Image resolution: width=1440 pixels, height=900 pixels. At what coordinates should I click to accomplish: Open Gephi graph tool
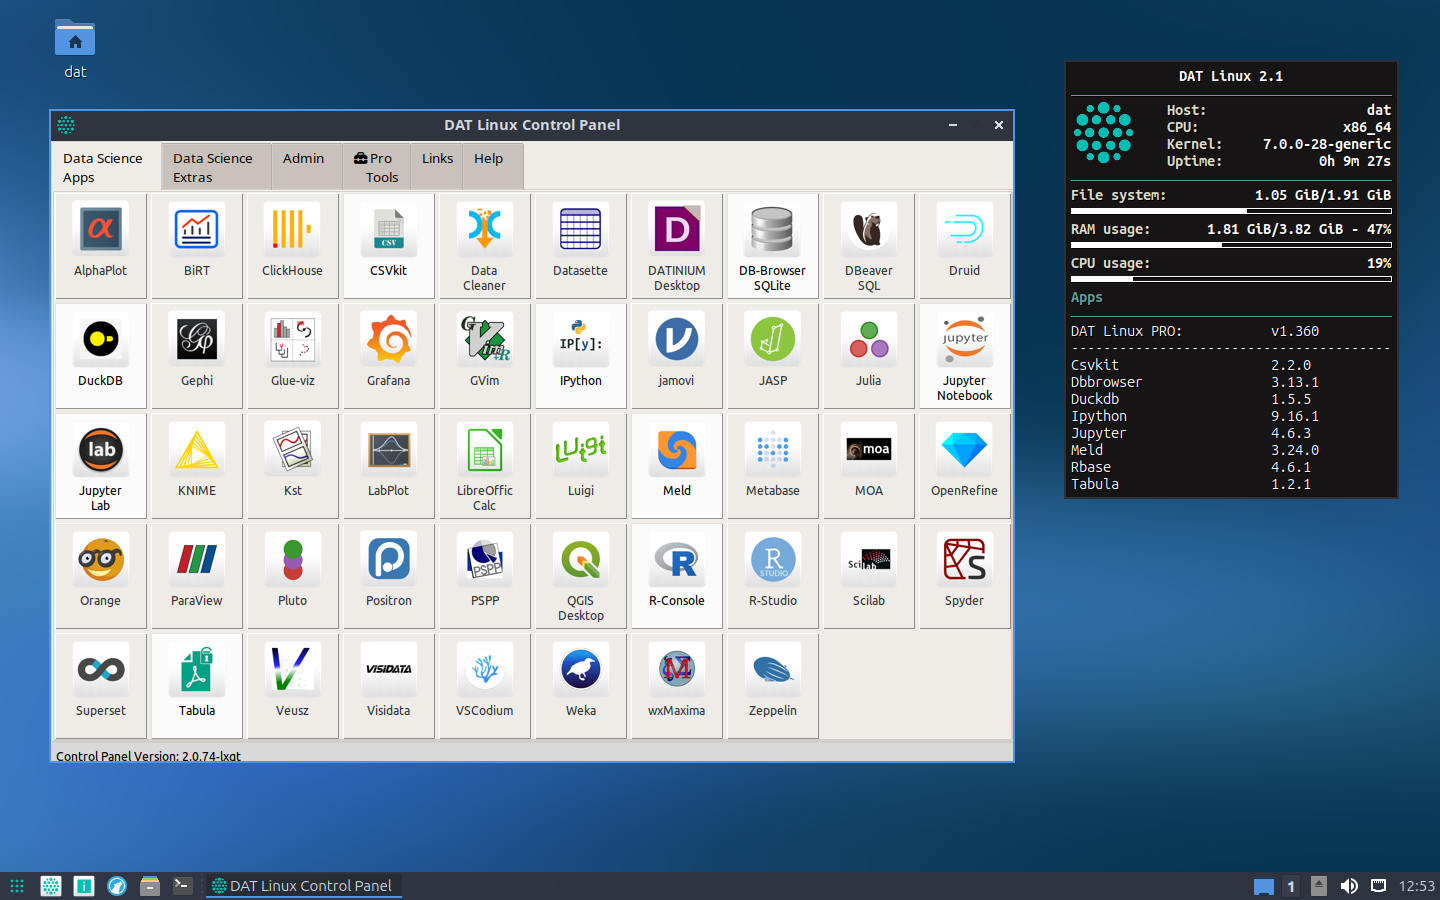(197, 356)
